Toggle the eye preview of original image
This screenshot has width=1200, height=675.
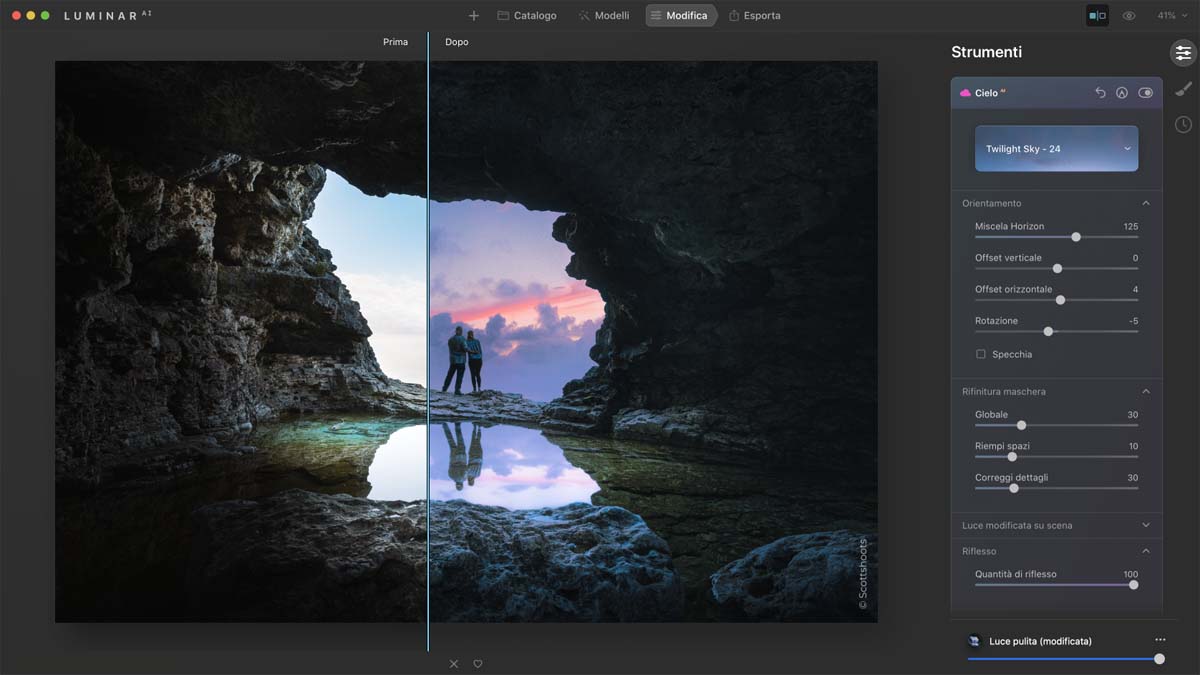coord(1129,16)
